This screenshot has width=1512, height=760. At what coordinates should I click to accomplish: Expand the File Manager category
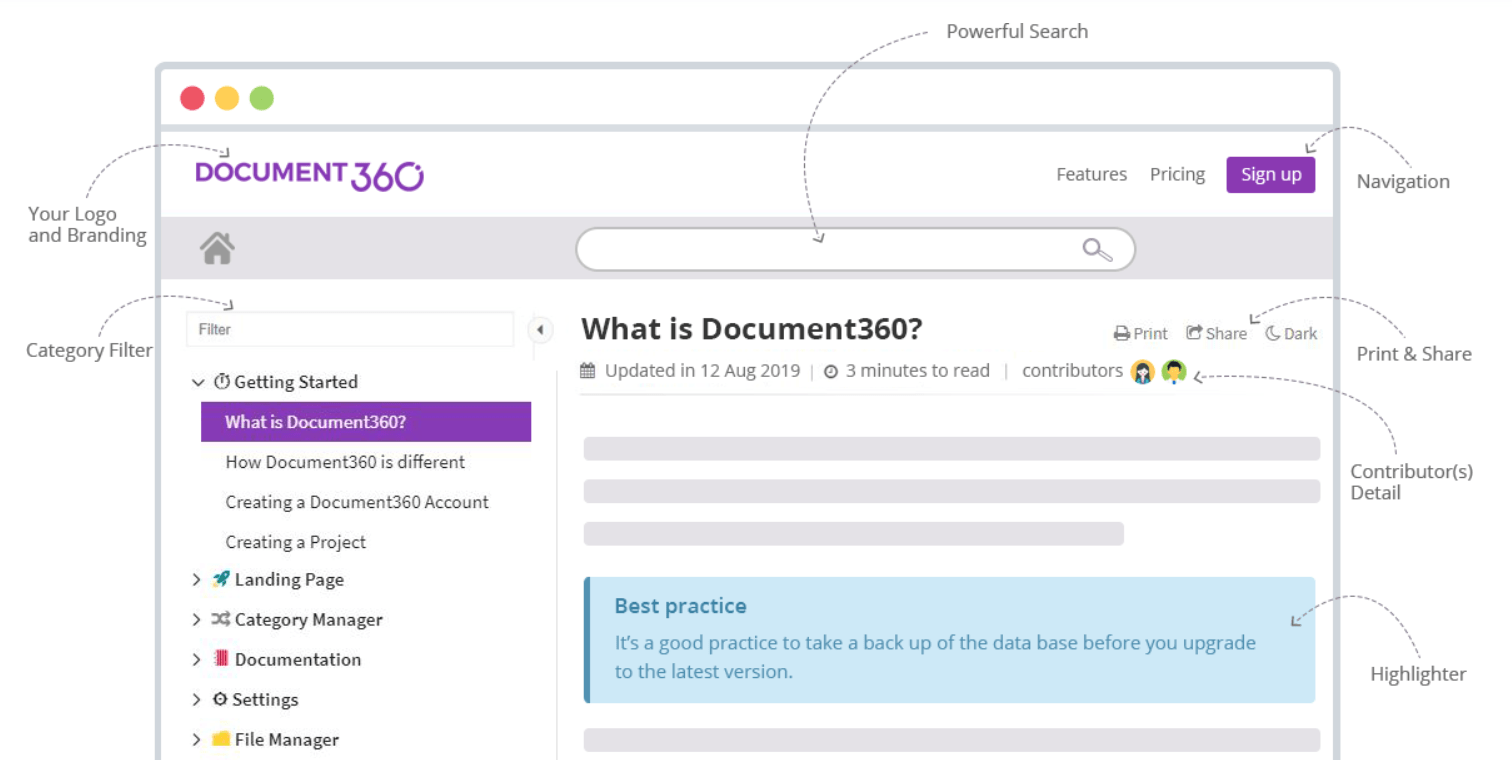tap(197, 739)
